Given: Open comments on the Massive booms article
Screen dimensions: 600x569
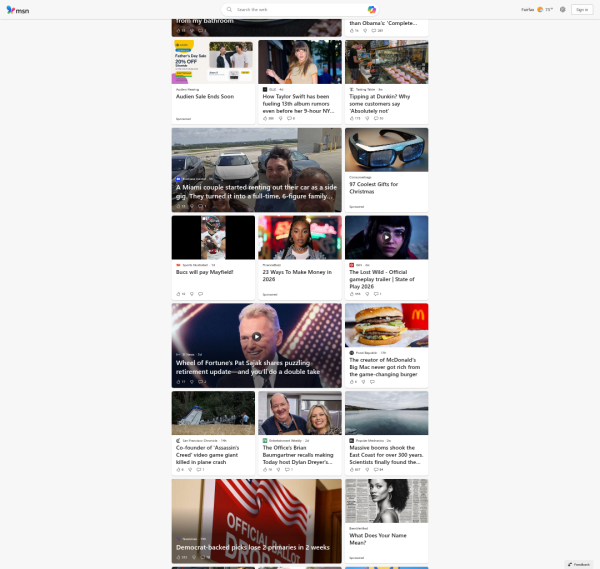Looking at the screenshot, I should [x=376, y=470].
